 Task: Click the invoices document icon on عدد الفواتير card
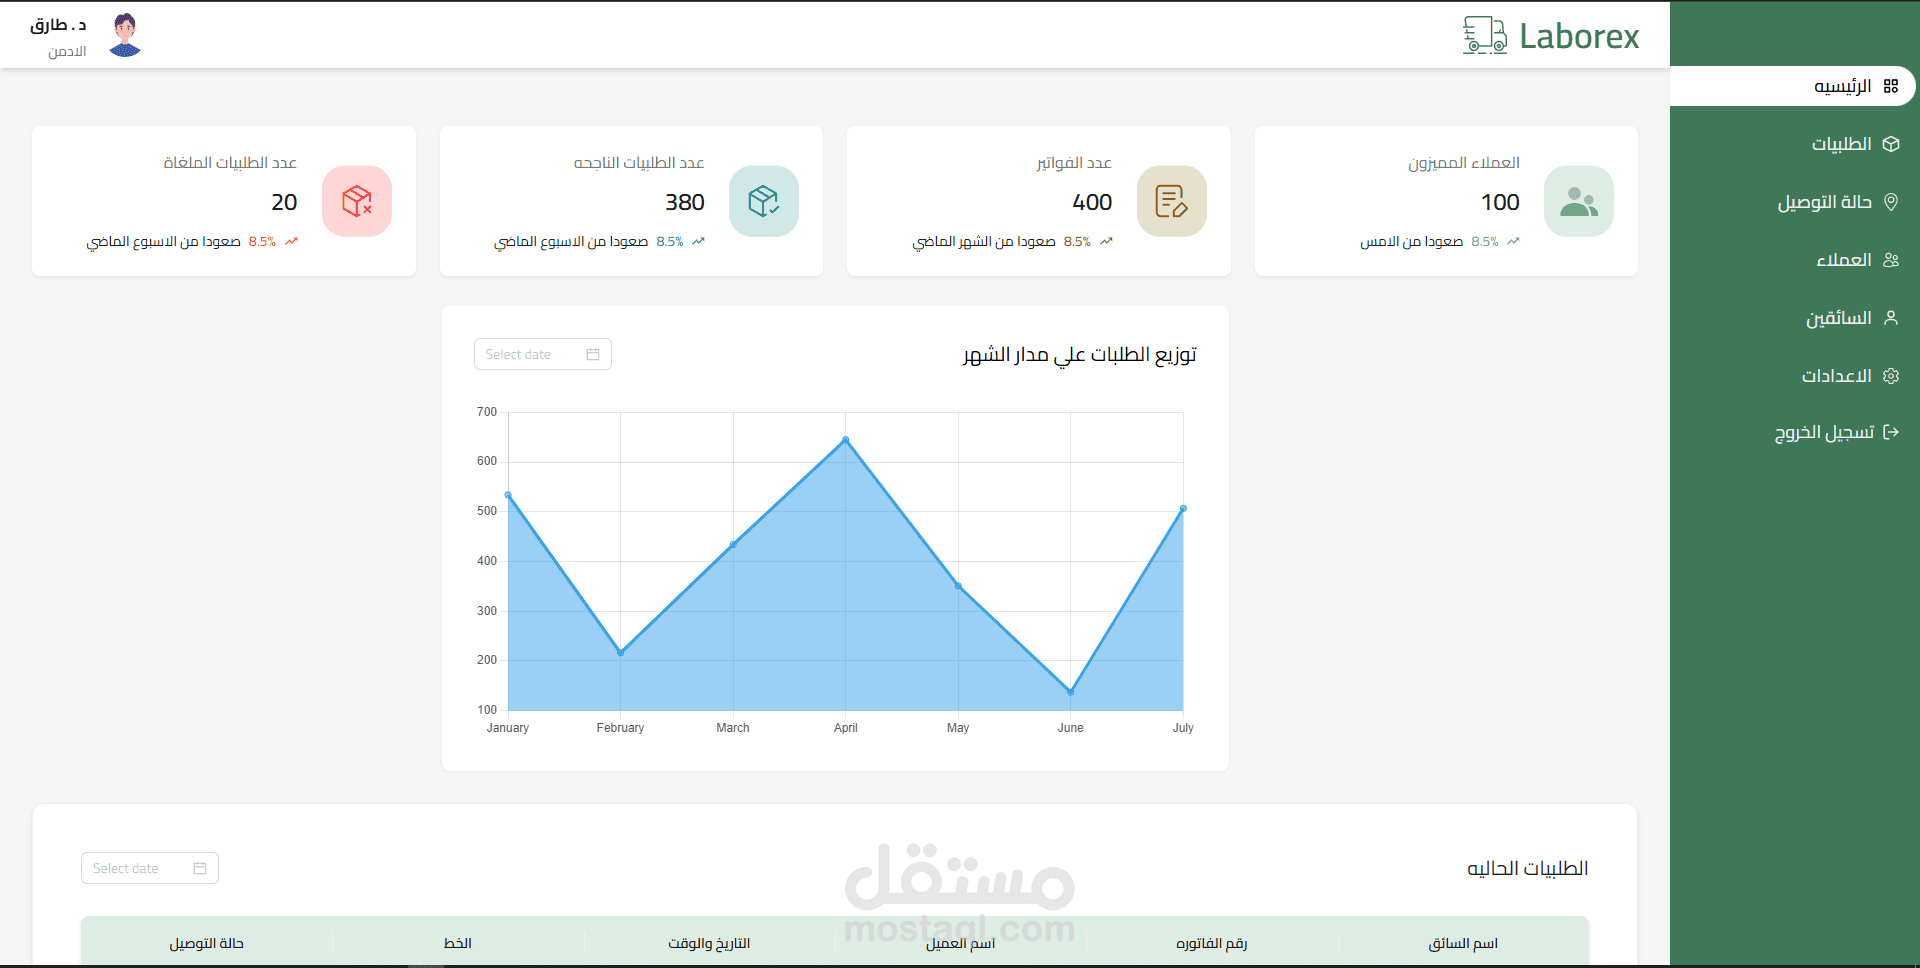pyautogui.click(x=1171, y=201)
